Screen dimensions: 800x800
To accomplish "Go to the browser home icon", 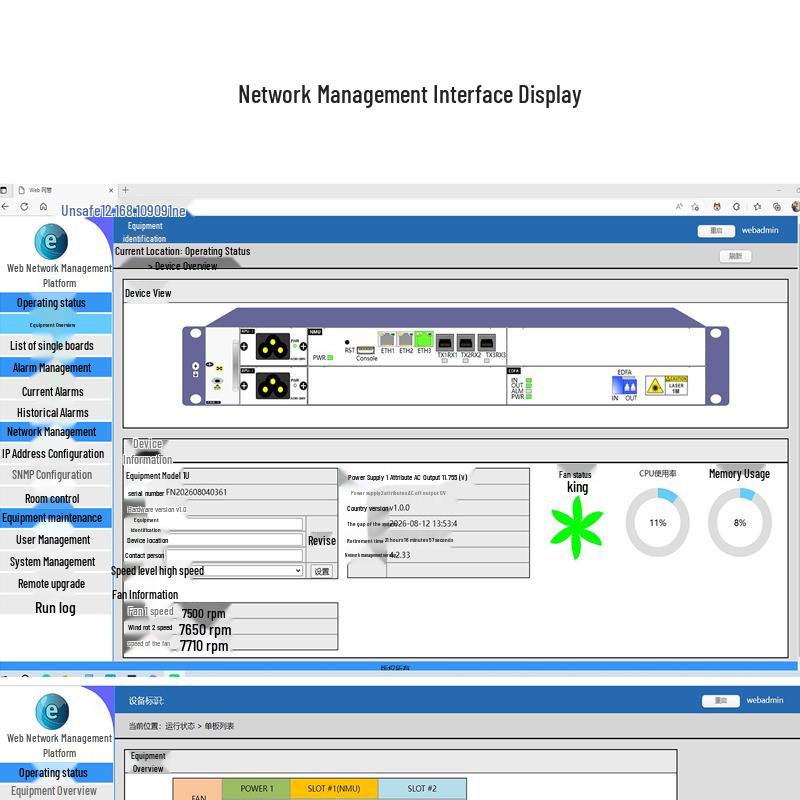I will tap(43, 207).
